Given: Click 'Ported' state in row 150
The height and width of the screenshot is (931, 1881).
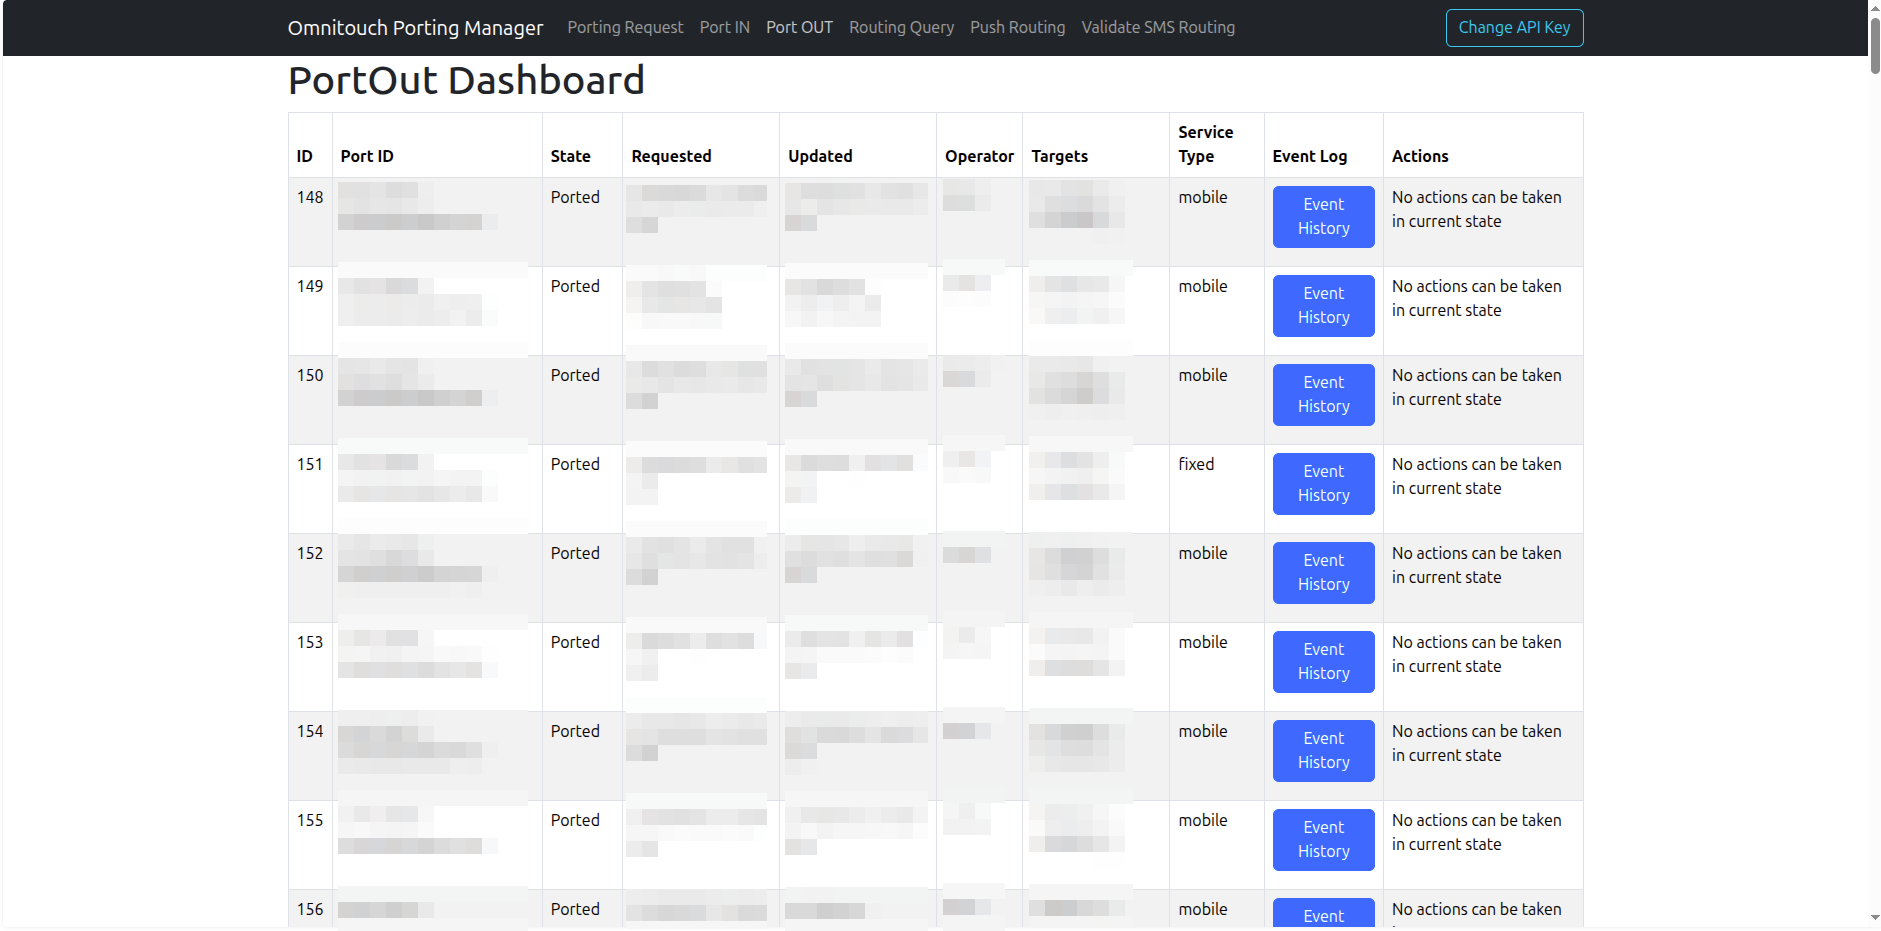Looking at the screenshot, I should [x=575, y=375].
